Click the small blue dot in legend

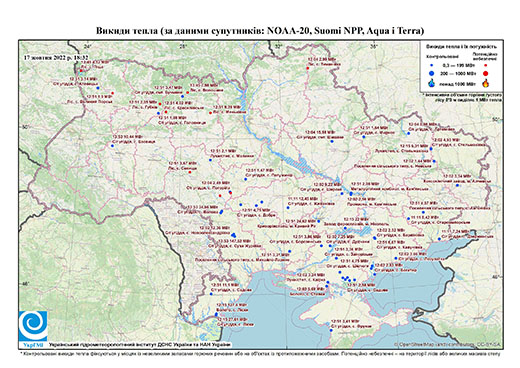(x=432, y=66)
